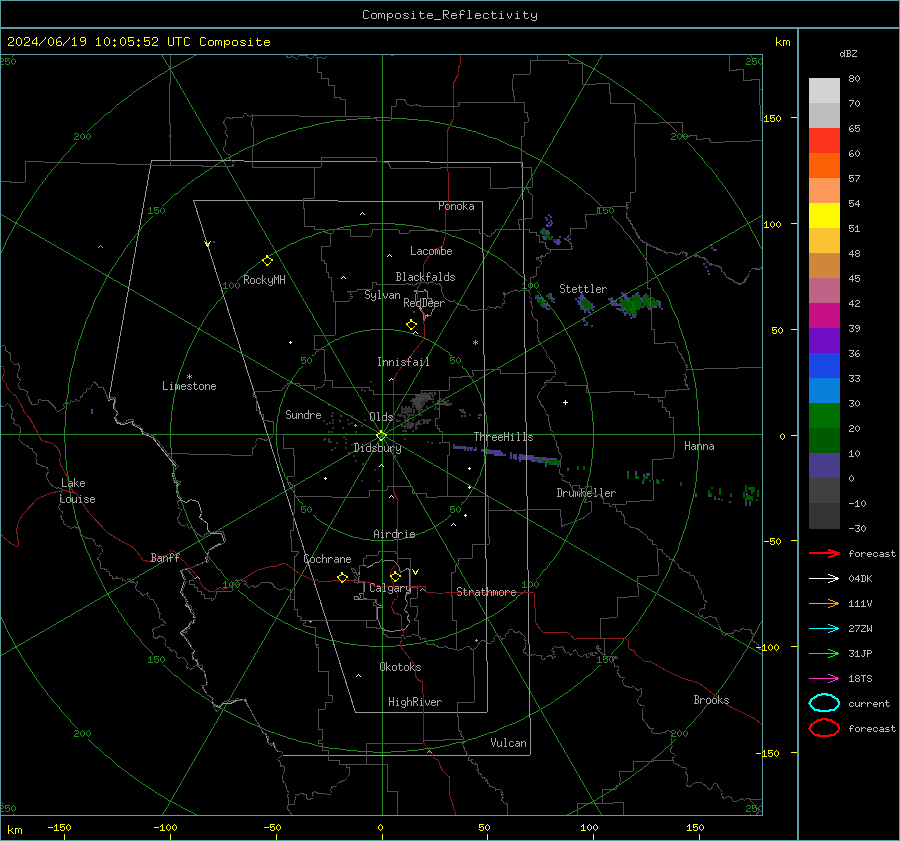The width and height of the screenshot is (900, 841).
Task: Pick the bright green 20 dBZ swatch
Action: coord(824,415)
